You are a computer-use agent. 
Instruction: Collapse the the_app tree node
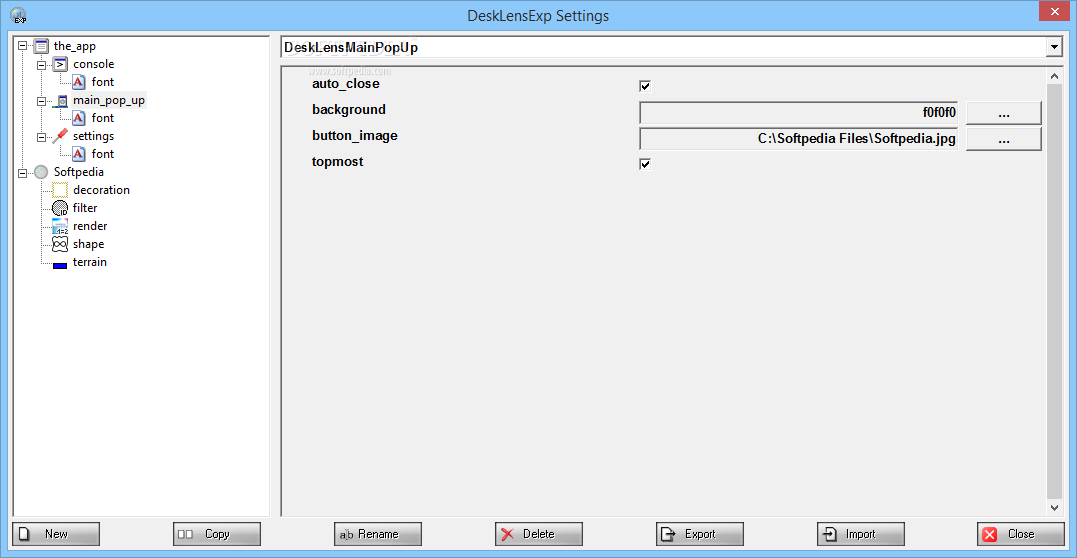[23, 47]
